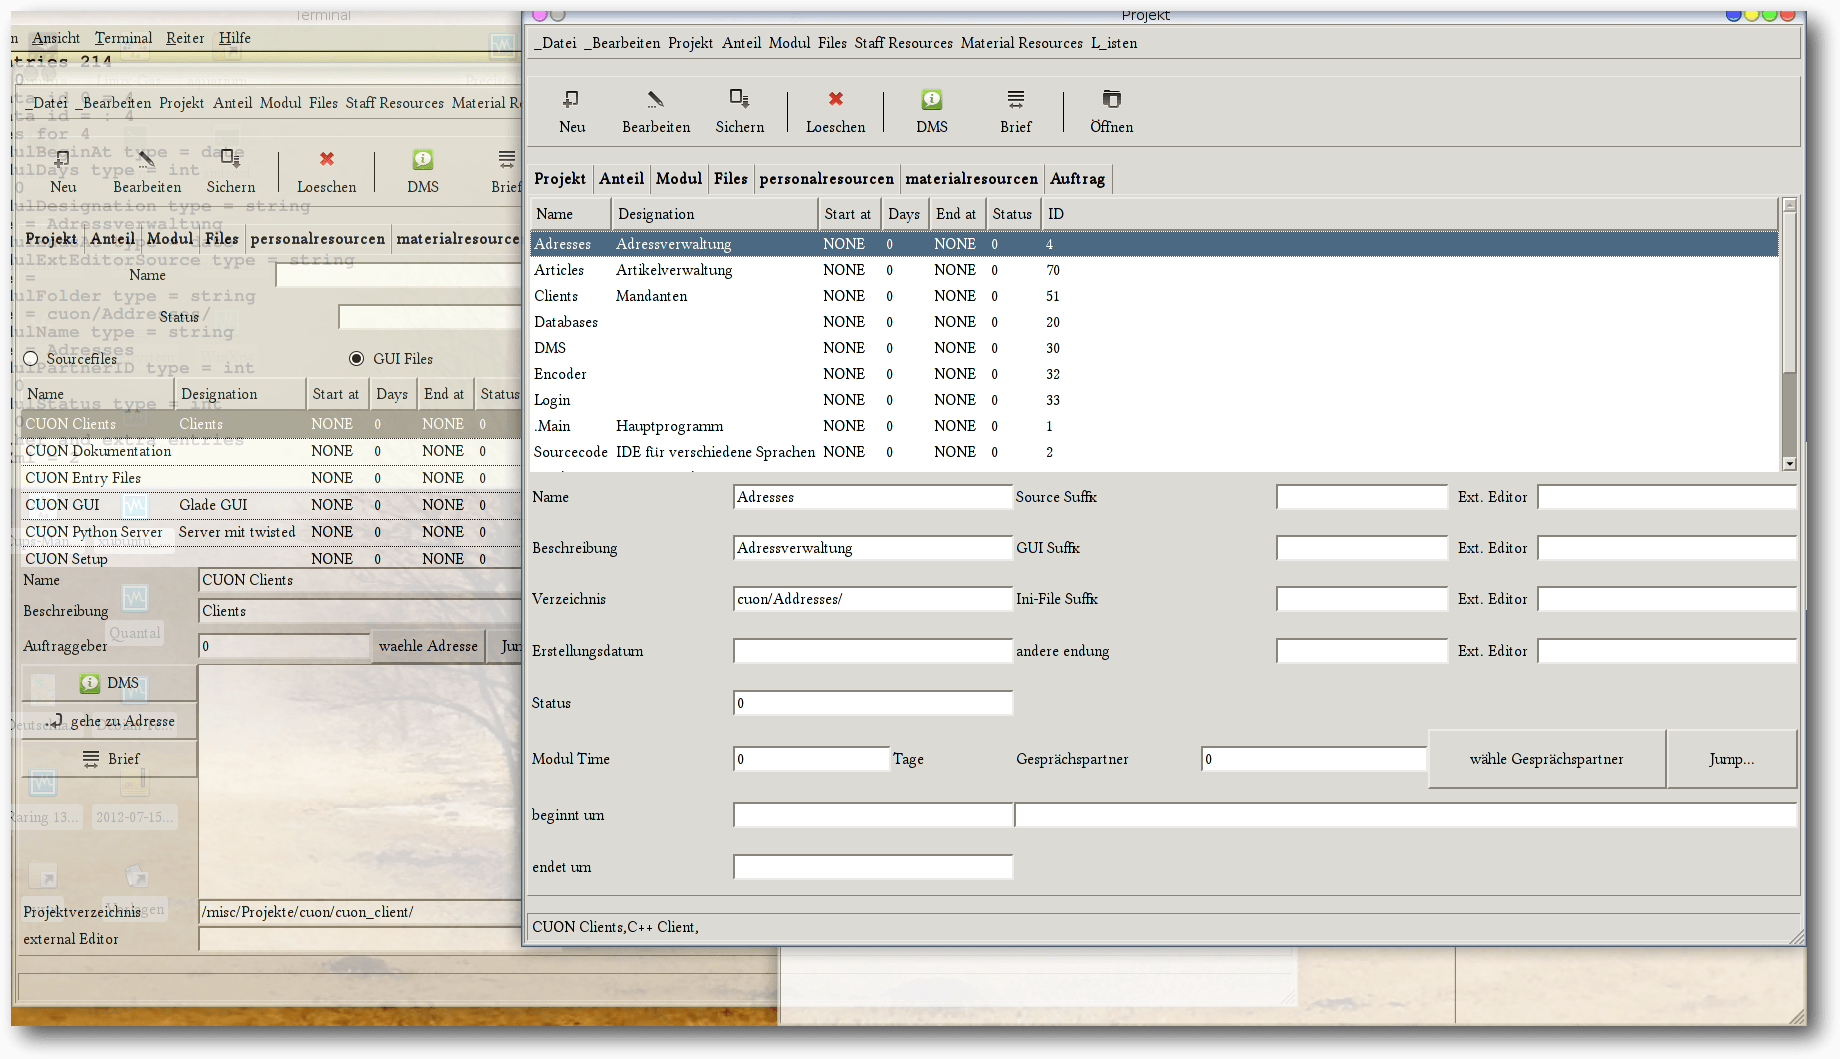1840x1059 pixels.
Task: Click 'wähle Gesprächspartner' button
Action: point(1546,759)
